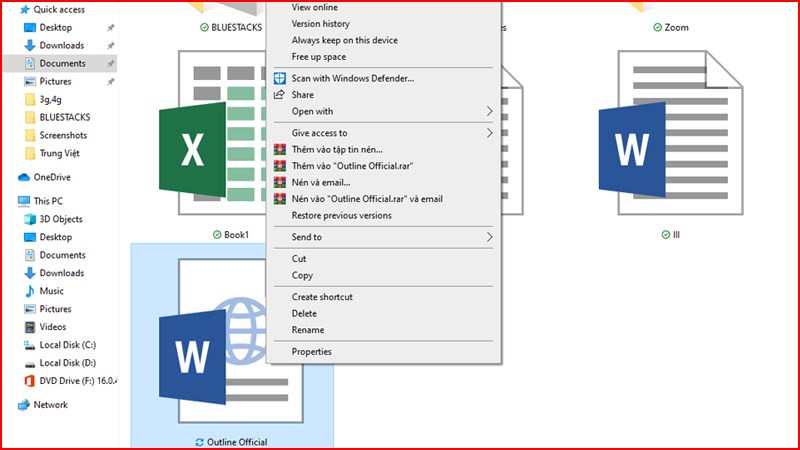The image size is (800, 450).
Task: Click the Network icon in sidebar
Action: tap(25, 405)
